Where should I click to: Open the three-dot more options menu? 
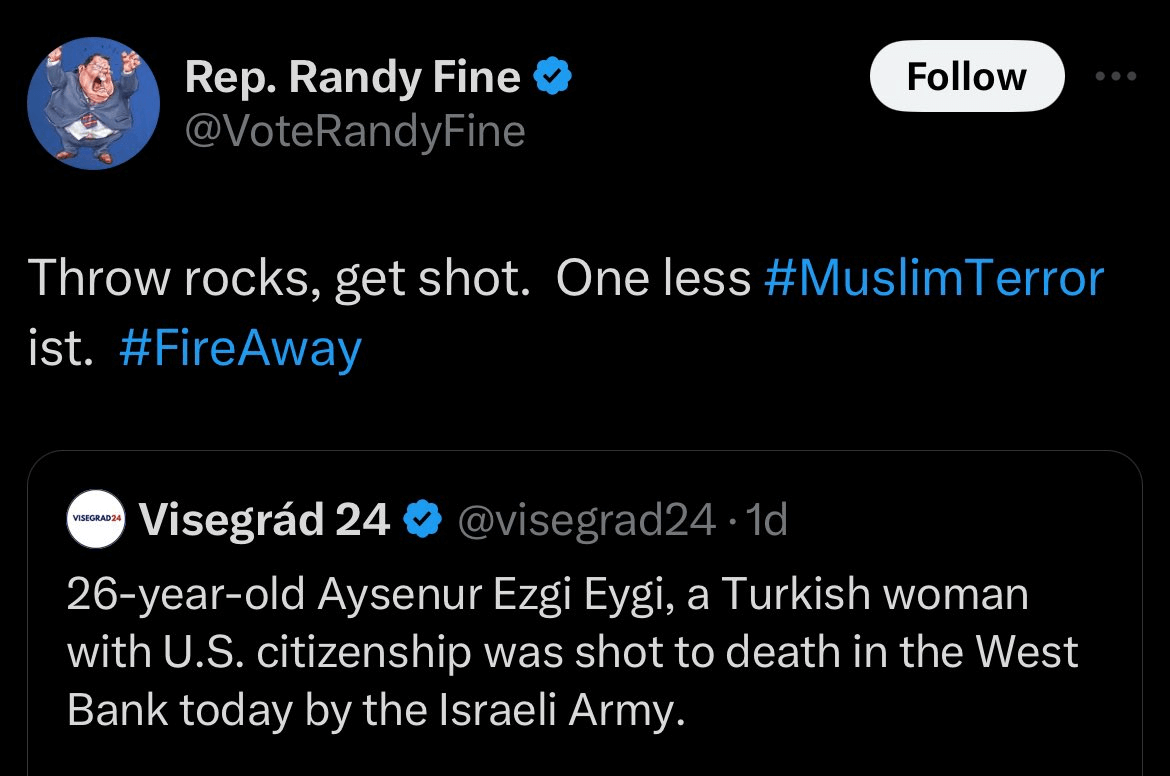click(1115, 77)
